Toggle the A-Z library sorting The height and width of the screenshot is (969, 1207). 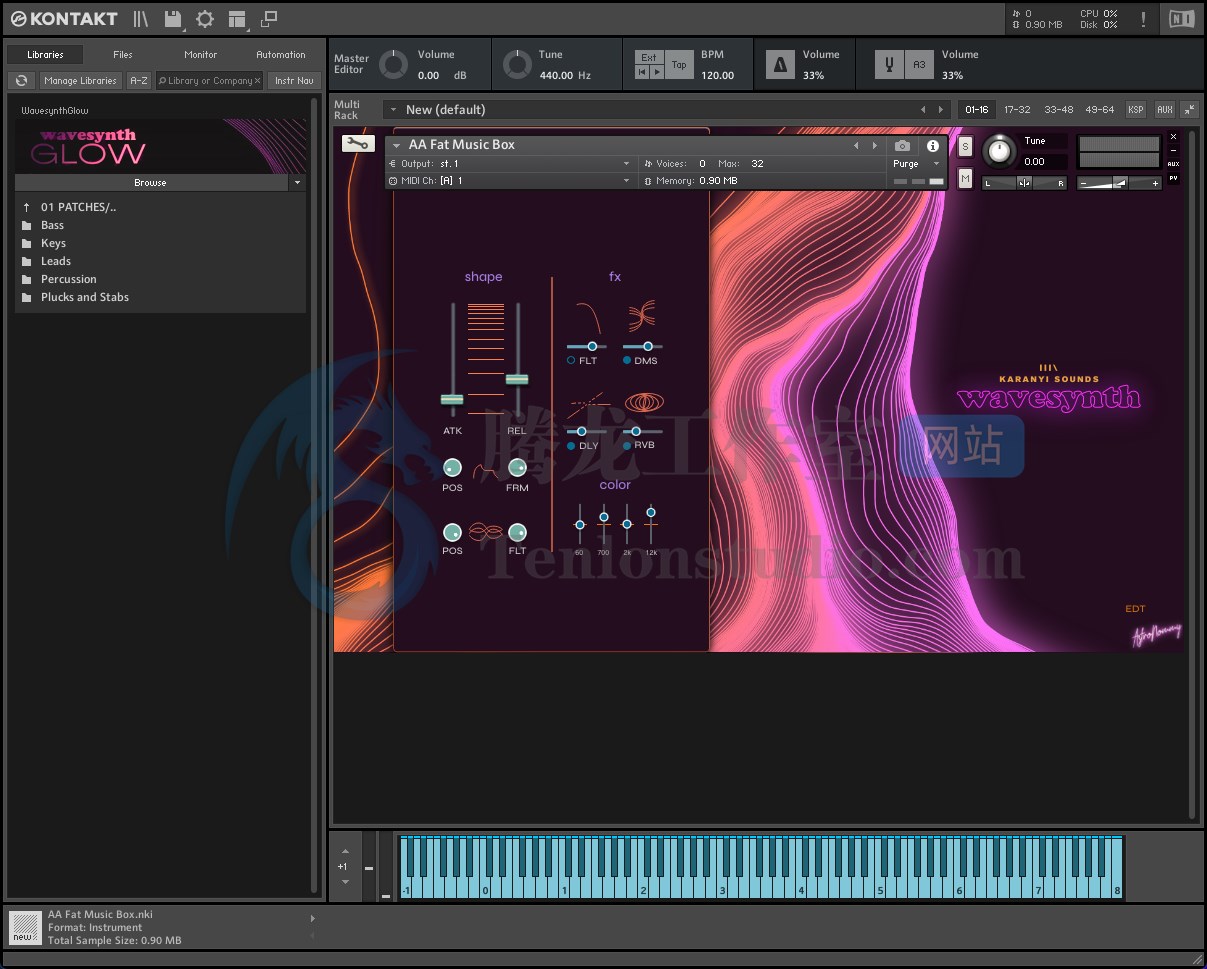click(x=139, y=81)
